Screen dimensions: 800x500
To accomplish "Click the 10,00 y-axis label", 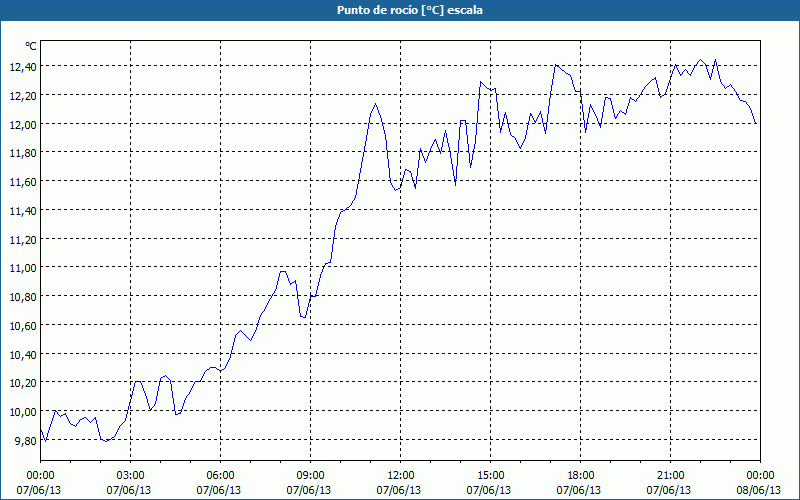I will 23,411.
